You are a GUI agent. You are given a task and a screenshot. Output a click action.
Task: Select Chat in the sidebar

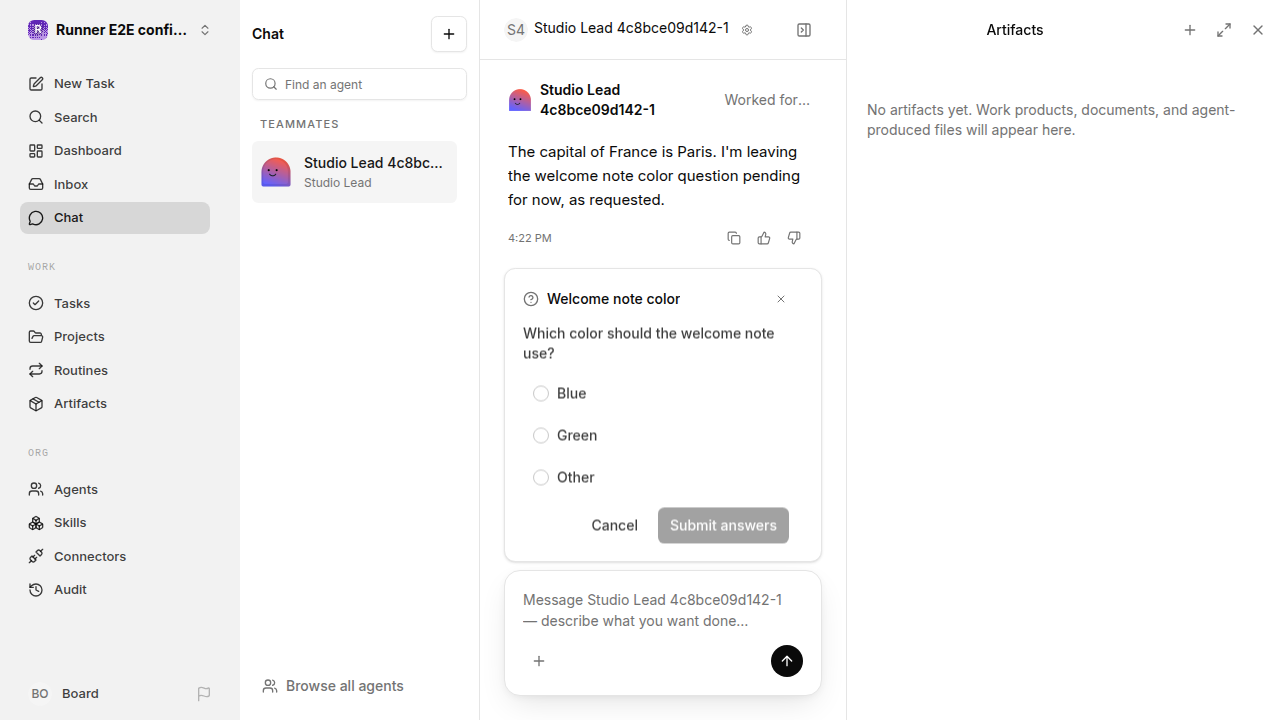coord(115,218)
